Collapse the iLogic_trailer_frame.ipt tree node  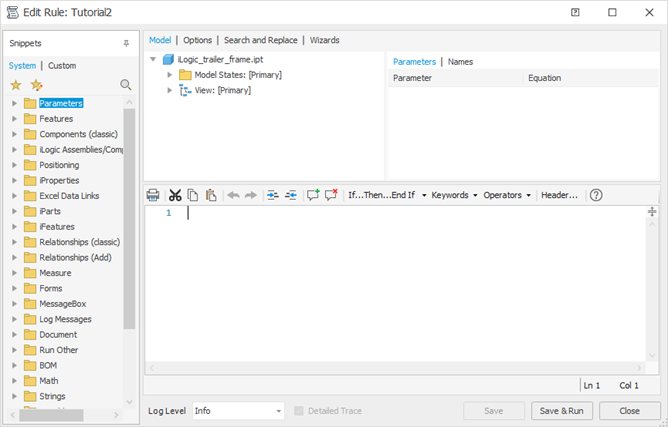coord(153,59)
